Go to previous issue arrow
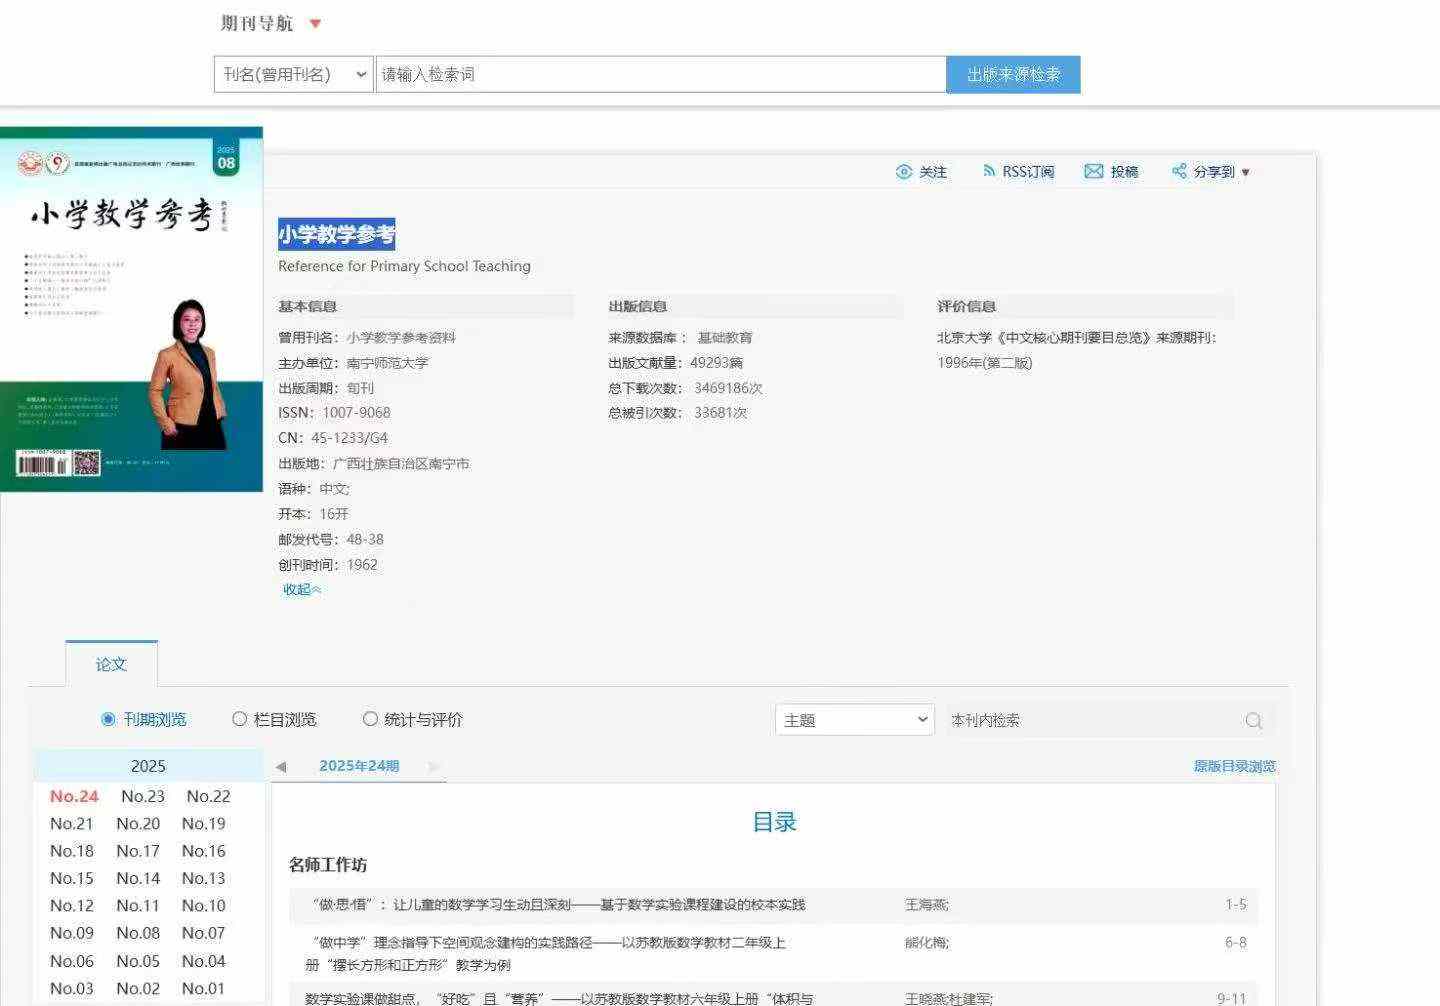 click(281, 767)
